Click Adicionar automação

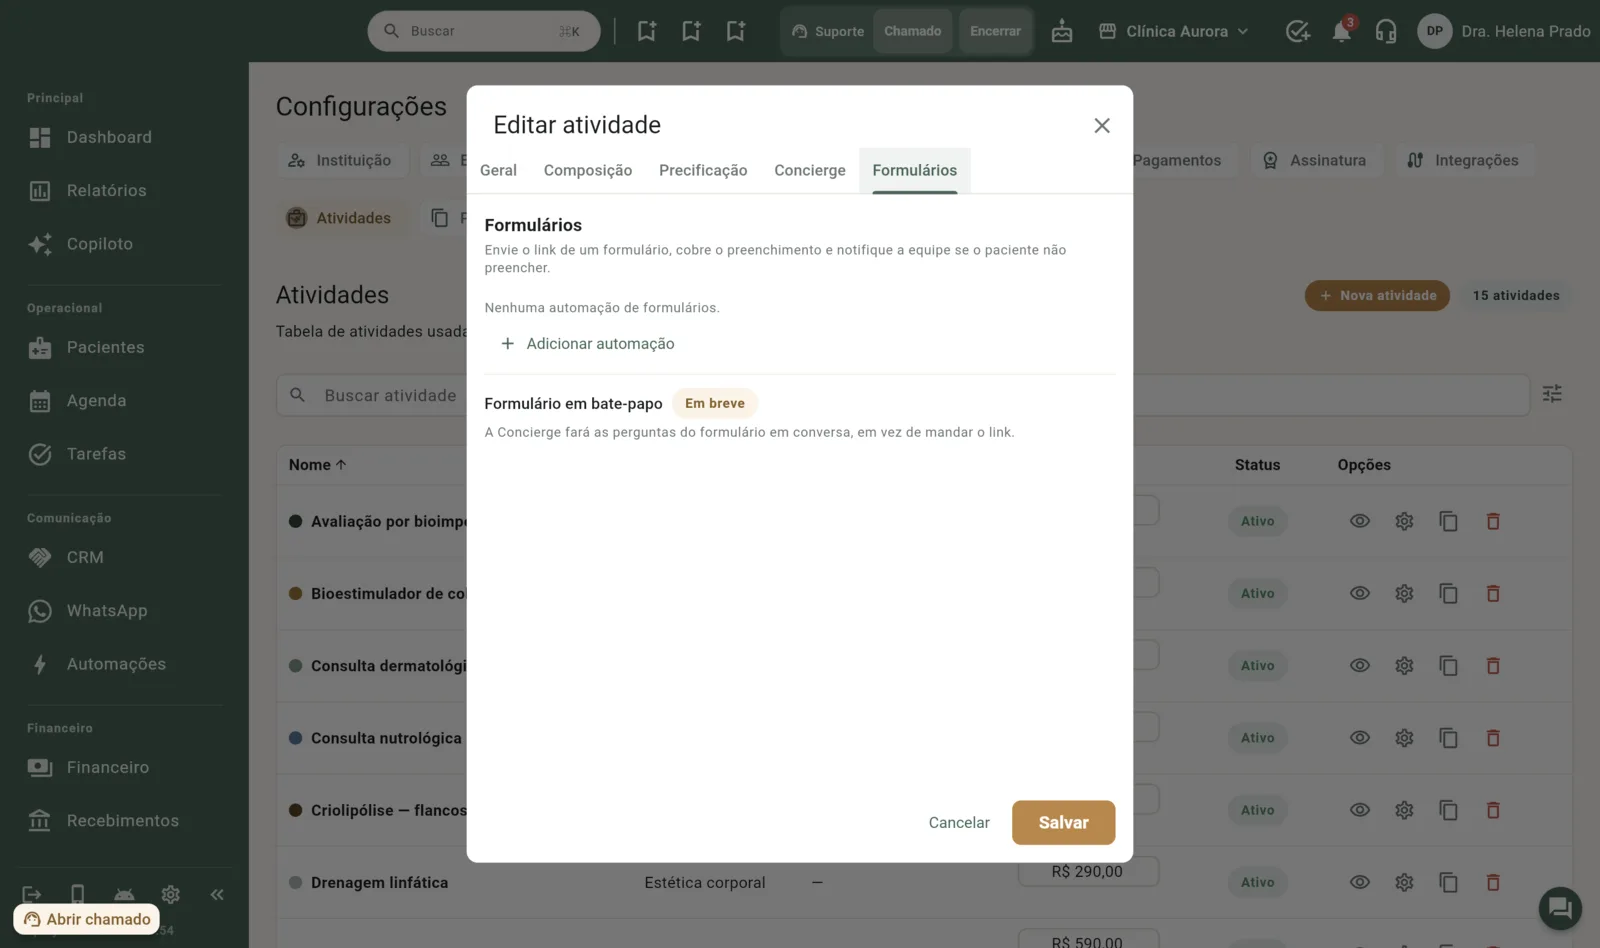click(x=588, y=344)
